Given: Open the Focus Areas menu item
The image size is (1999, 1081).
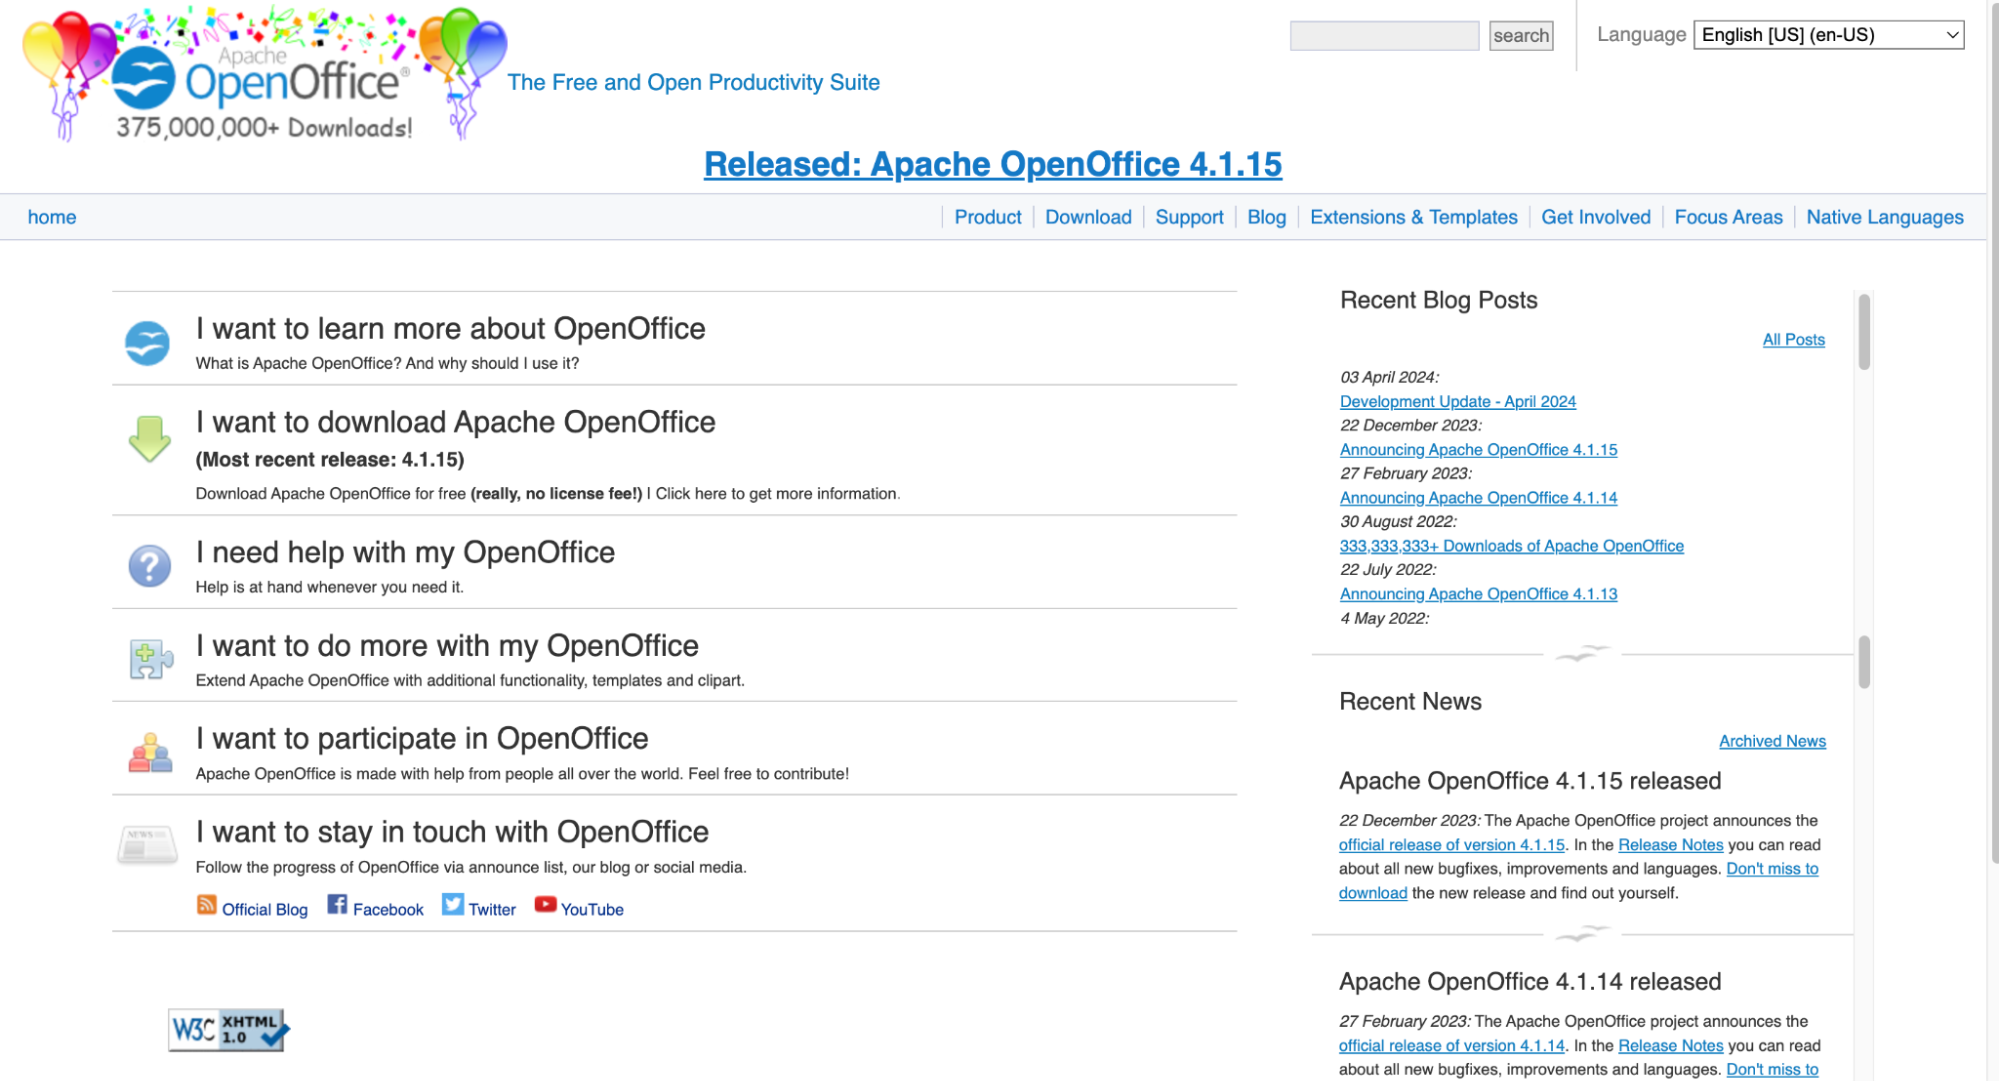Looking at the screenshot, I should point(1728,217).
